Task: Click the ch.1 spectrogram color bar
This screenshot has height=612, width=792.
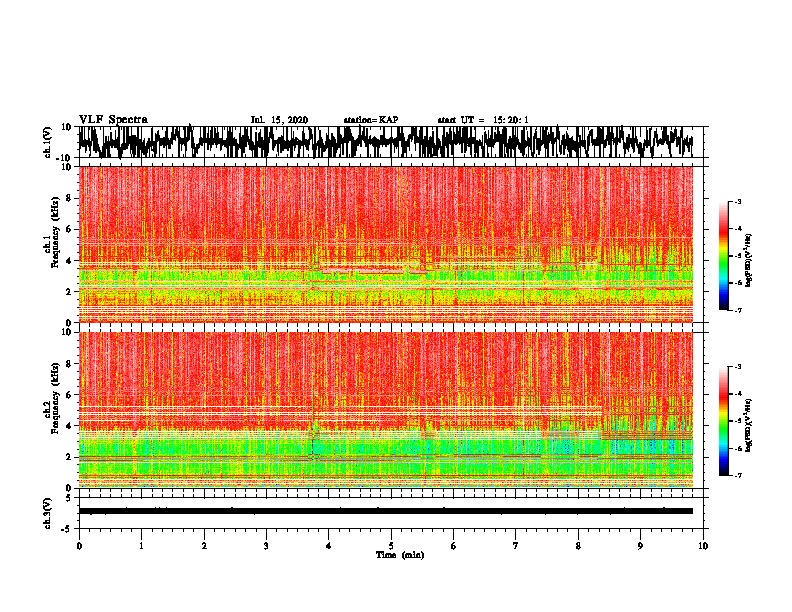Action: 724,256
